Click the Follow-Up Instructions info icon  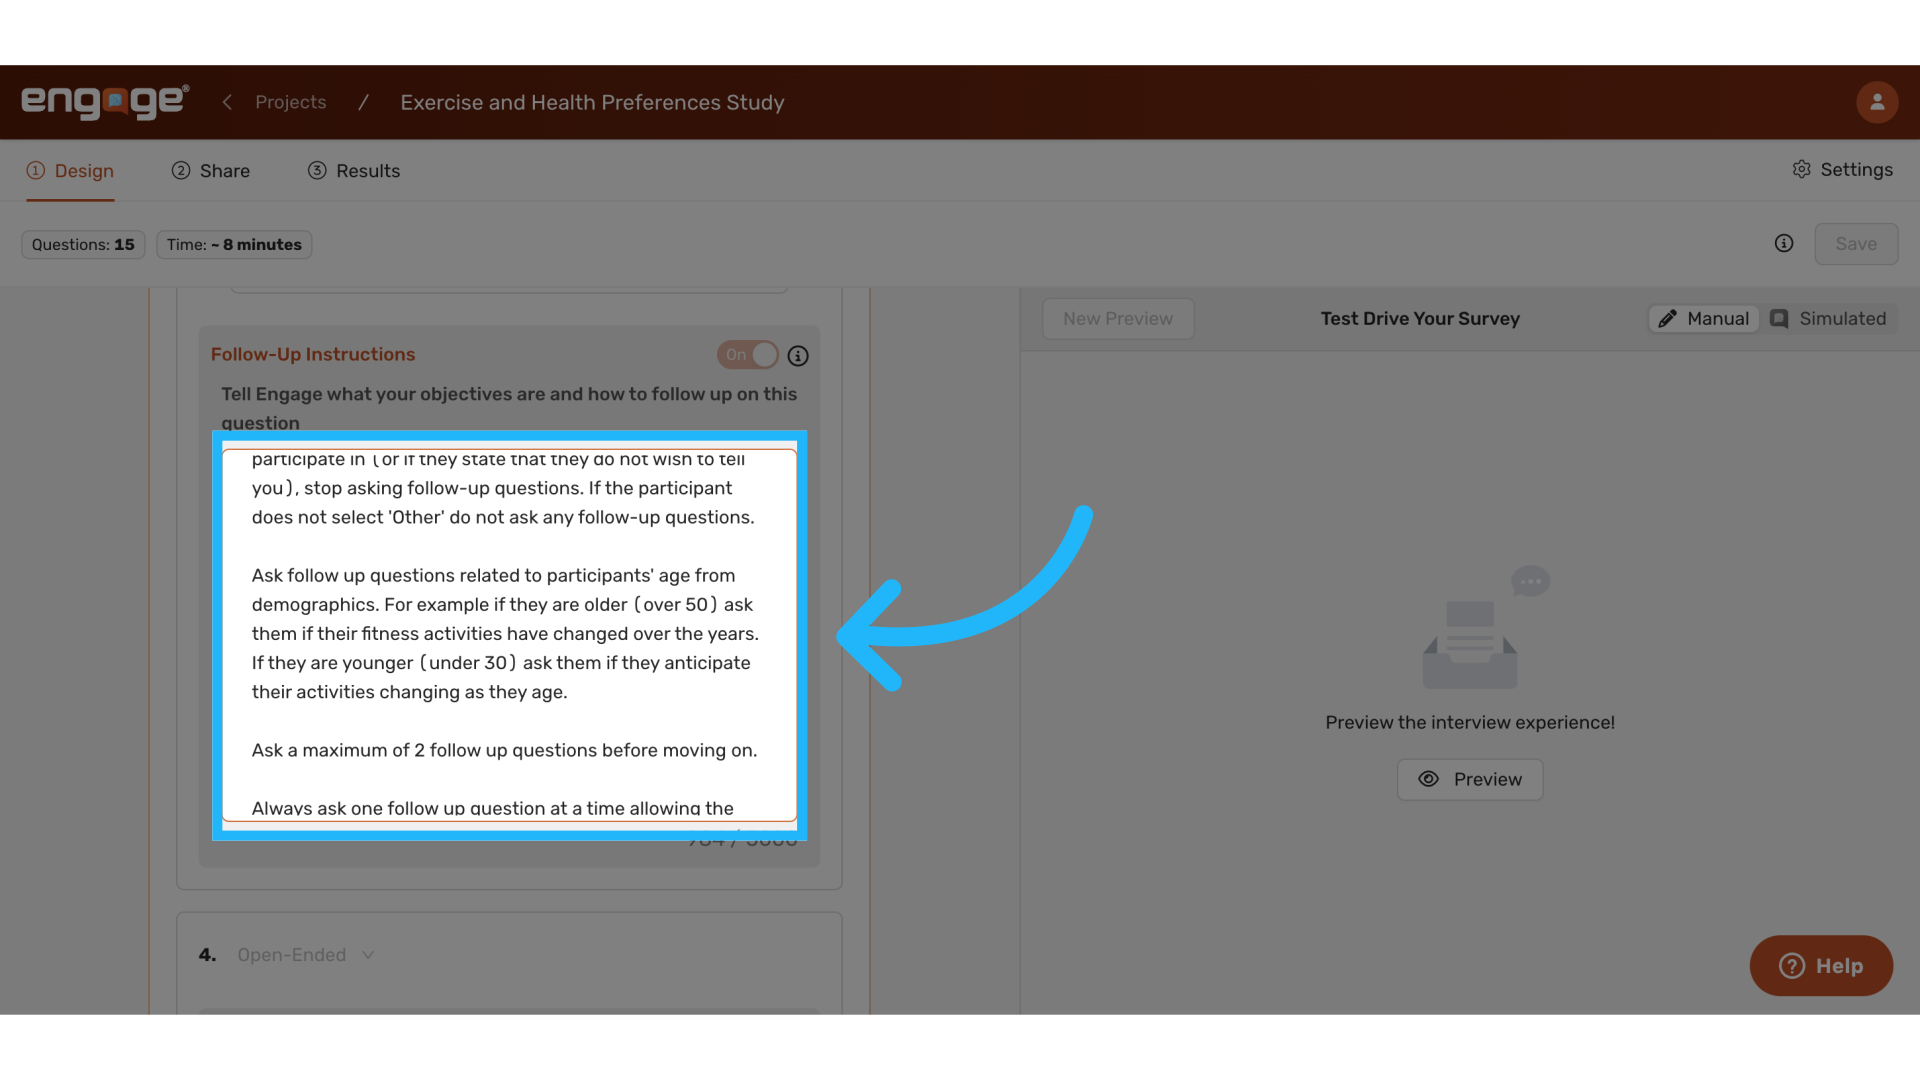tap(798, 356)
